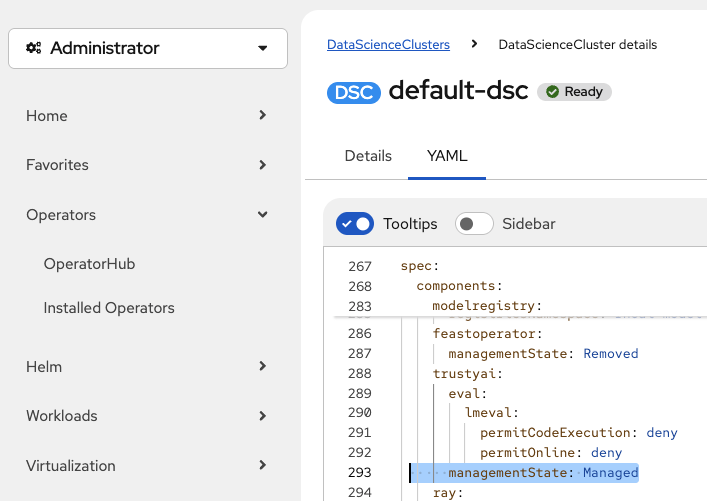Click line number 287 in editor gutter
Image resolution: width=707 pixels, height=501 pixels.
(359, 353)
